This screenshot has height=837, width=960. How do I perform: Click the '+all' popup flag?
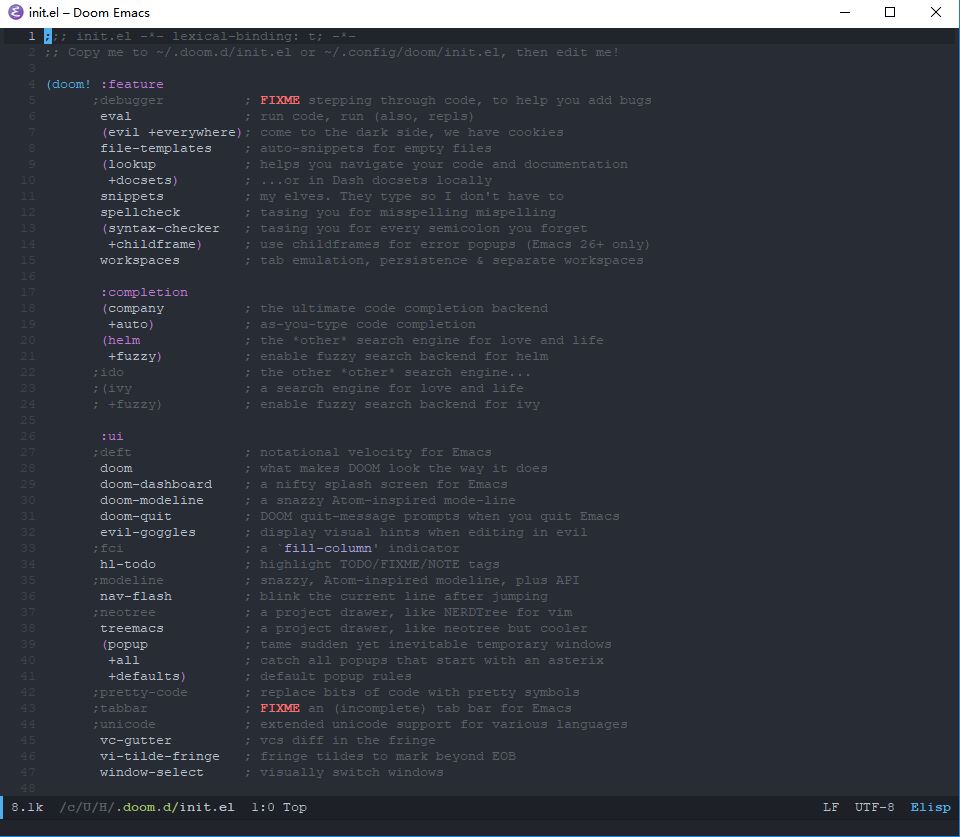click(124, 661)
